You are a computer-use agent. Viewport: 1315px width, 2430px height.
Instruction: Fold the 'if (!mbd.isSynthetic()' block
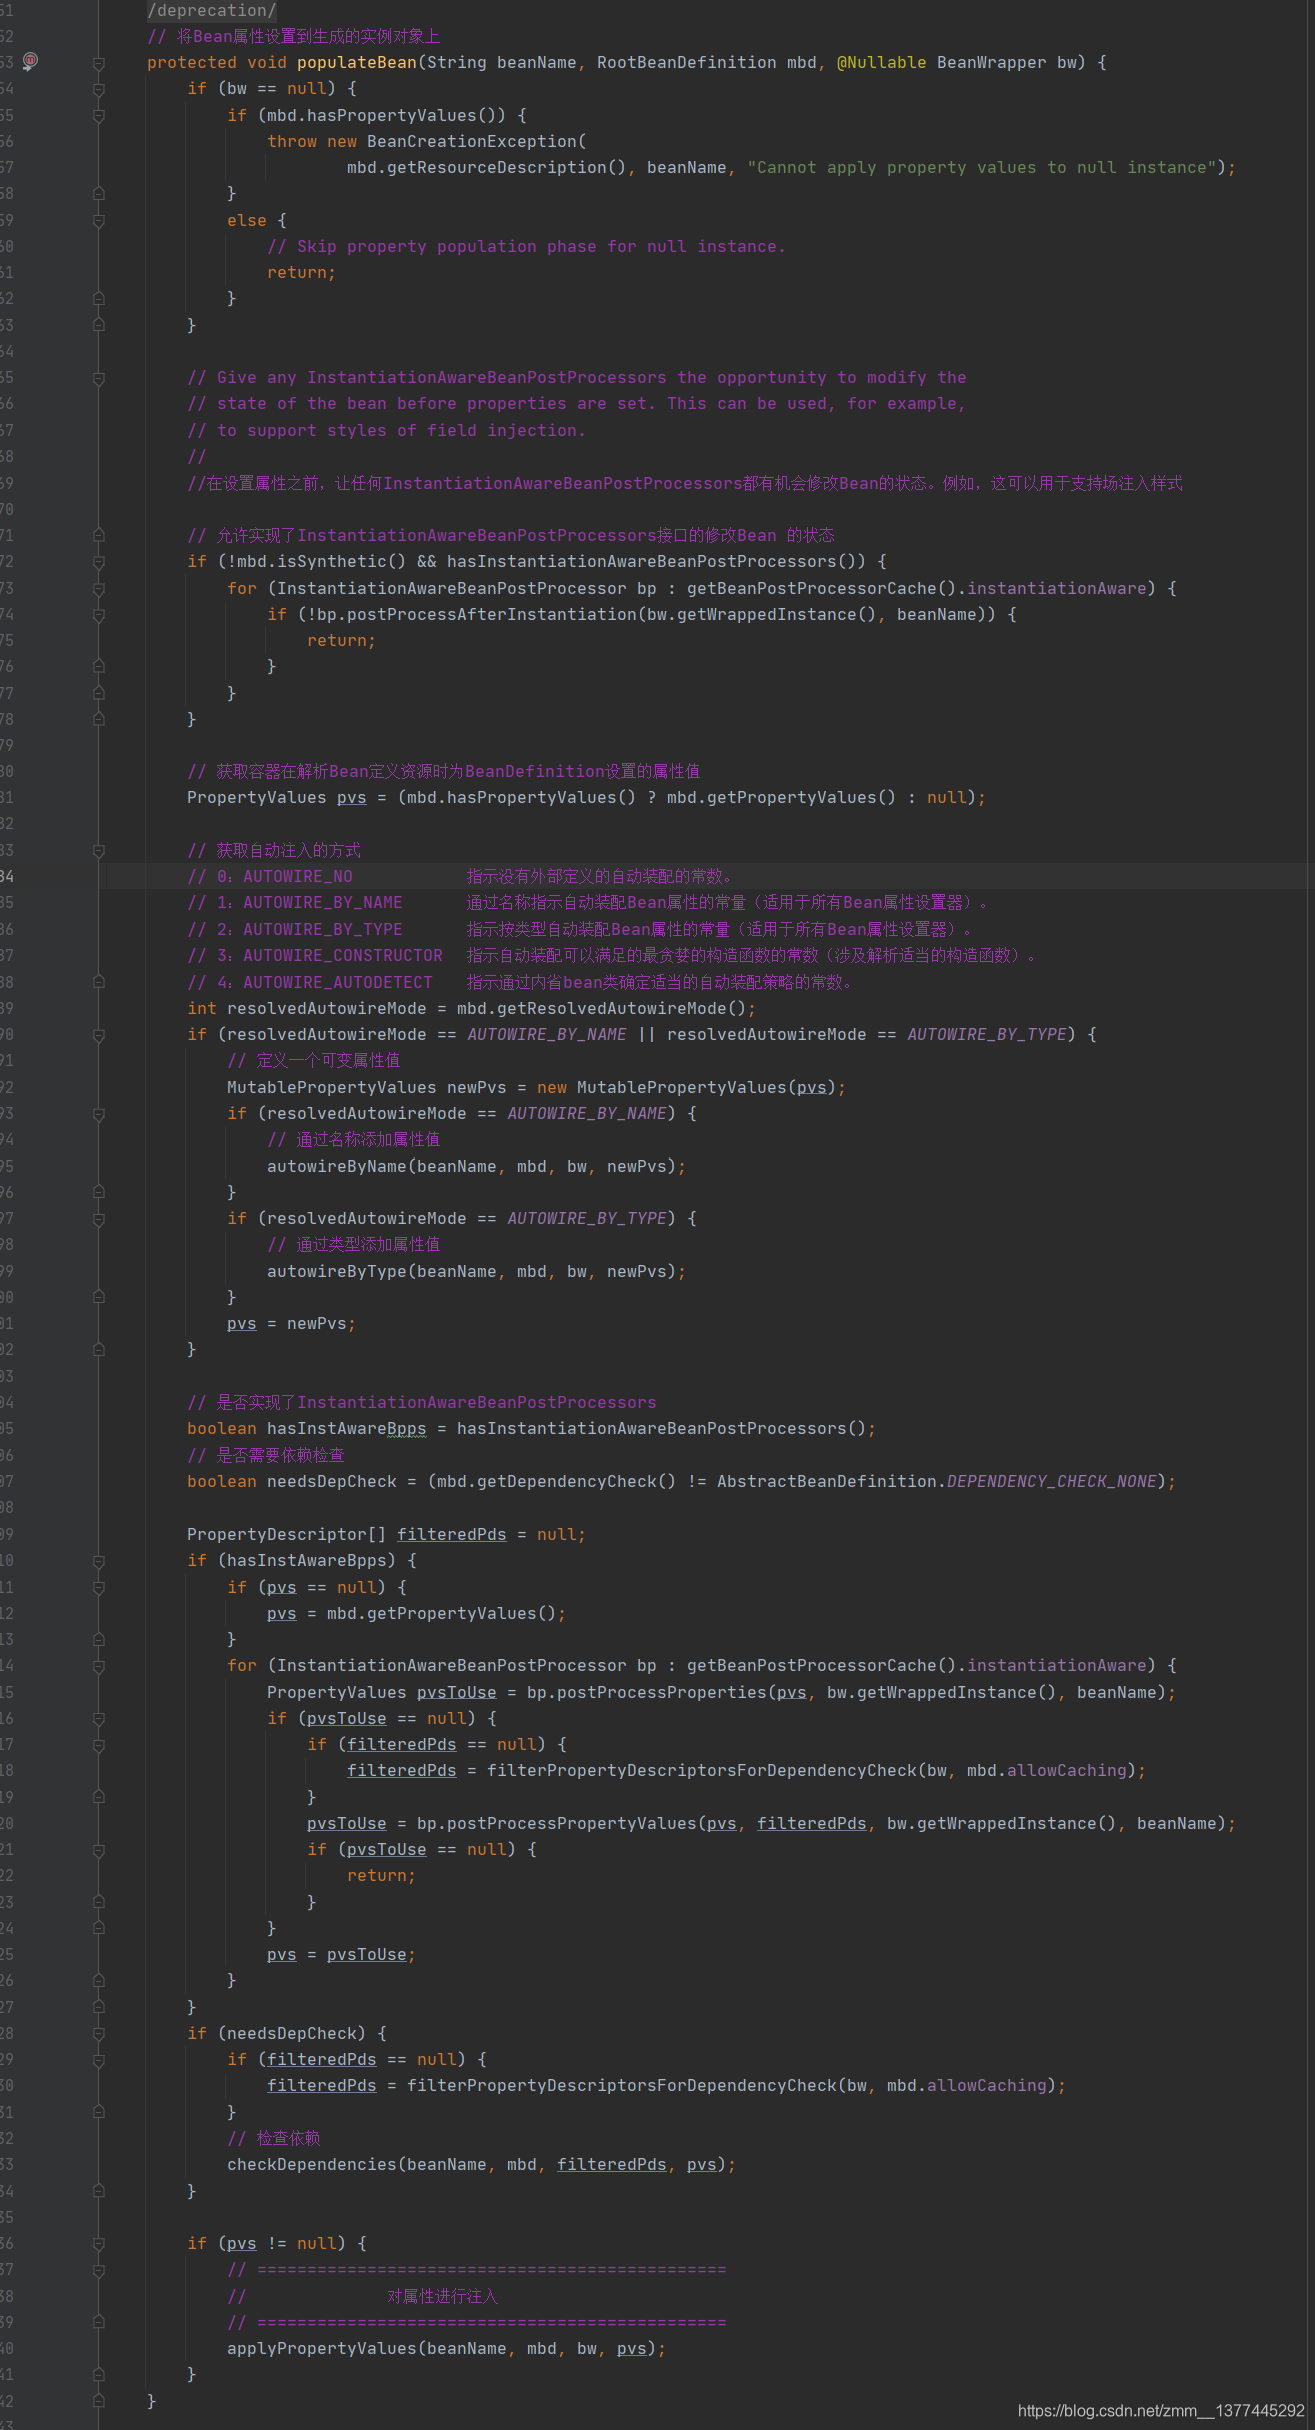(99, 562)
